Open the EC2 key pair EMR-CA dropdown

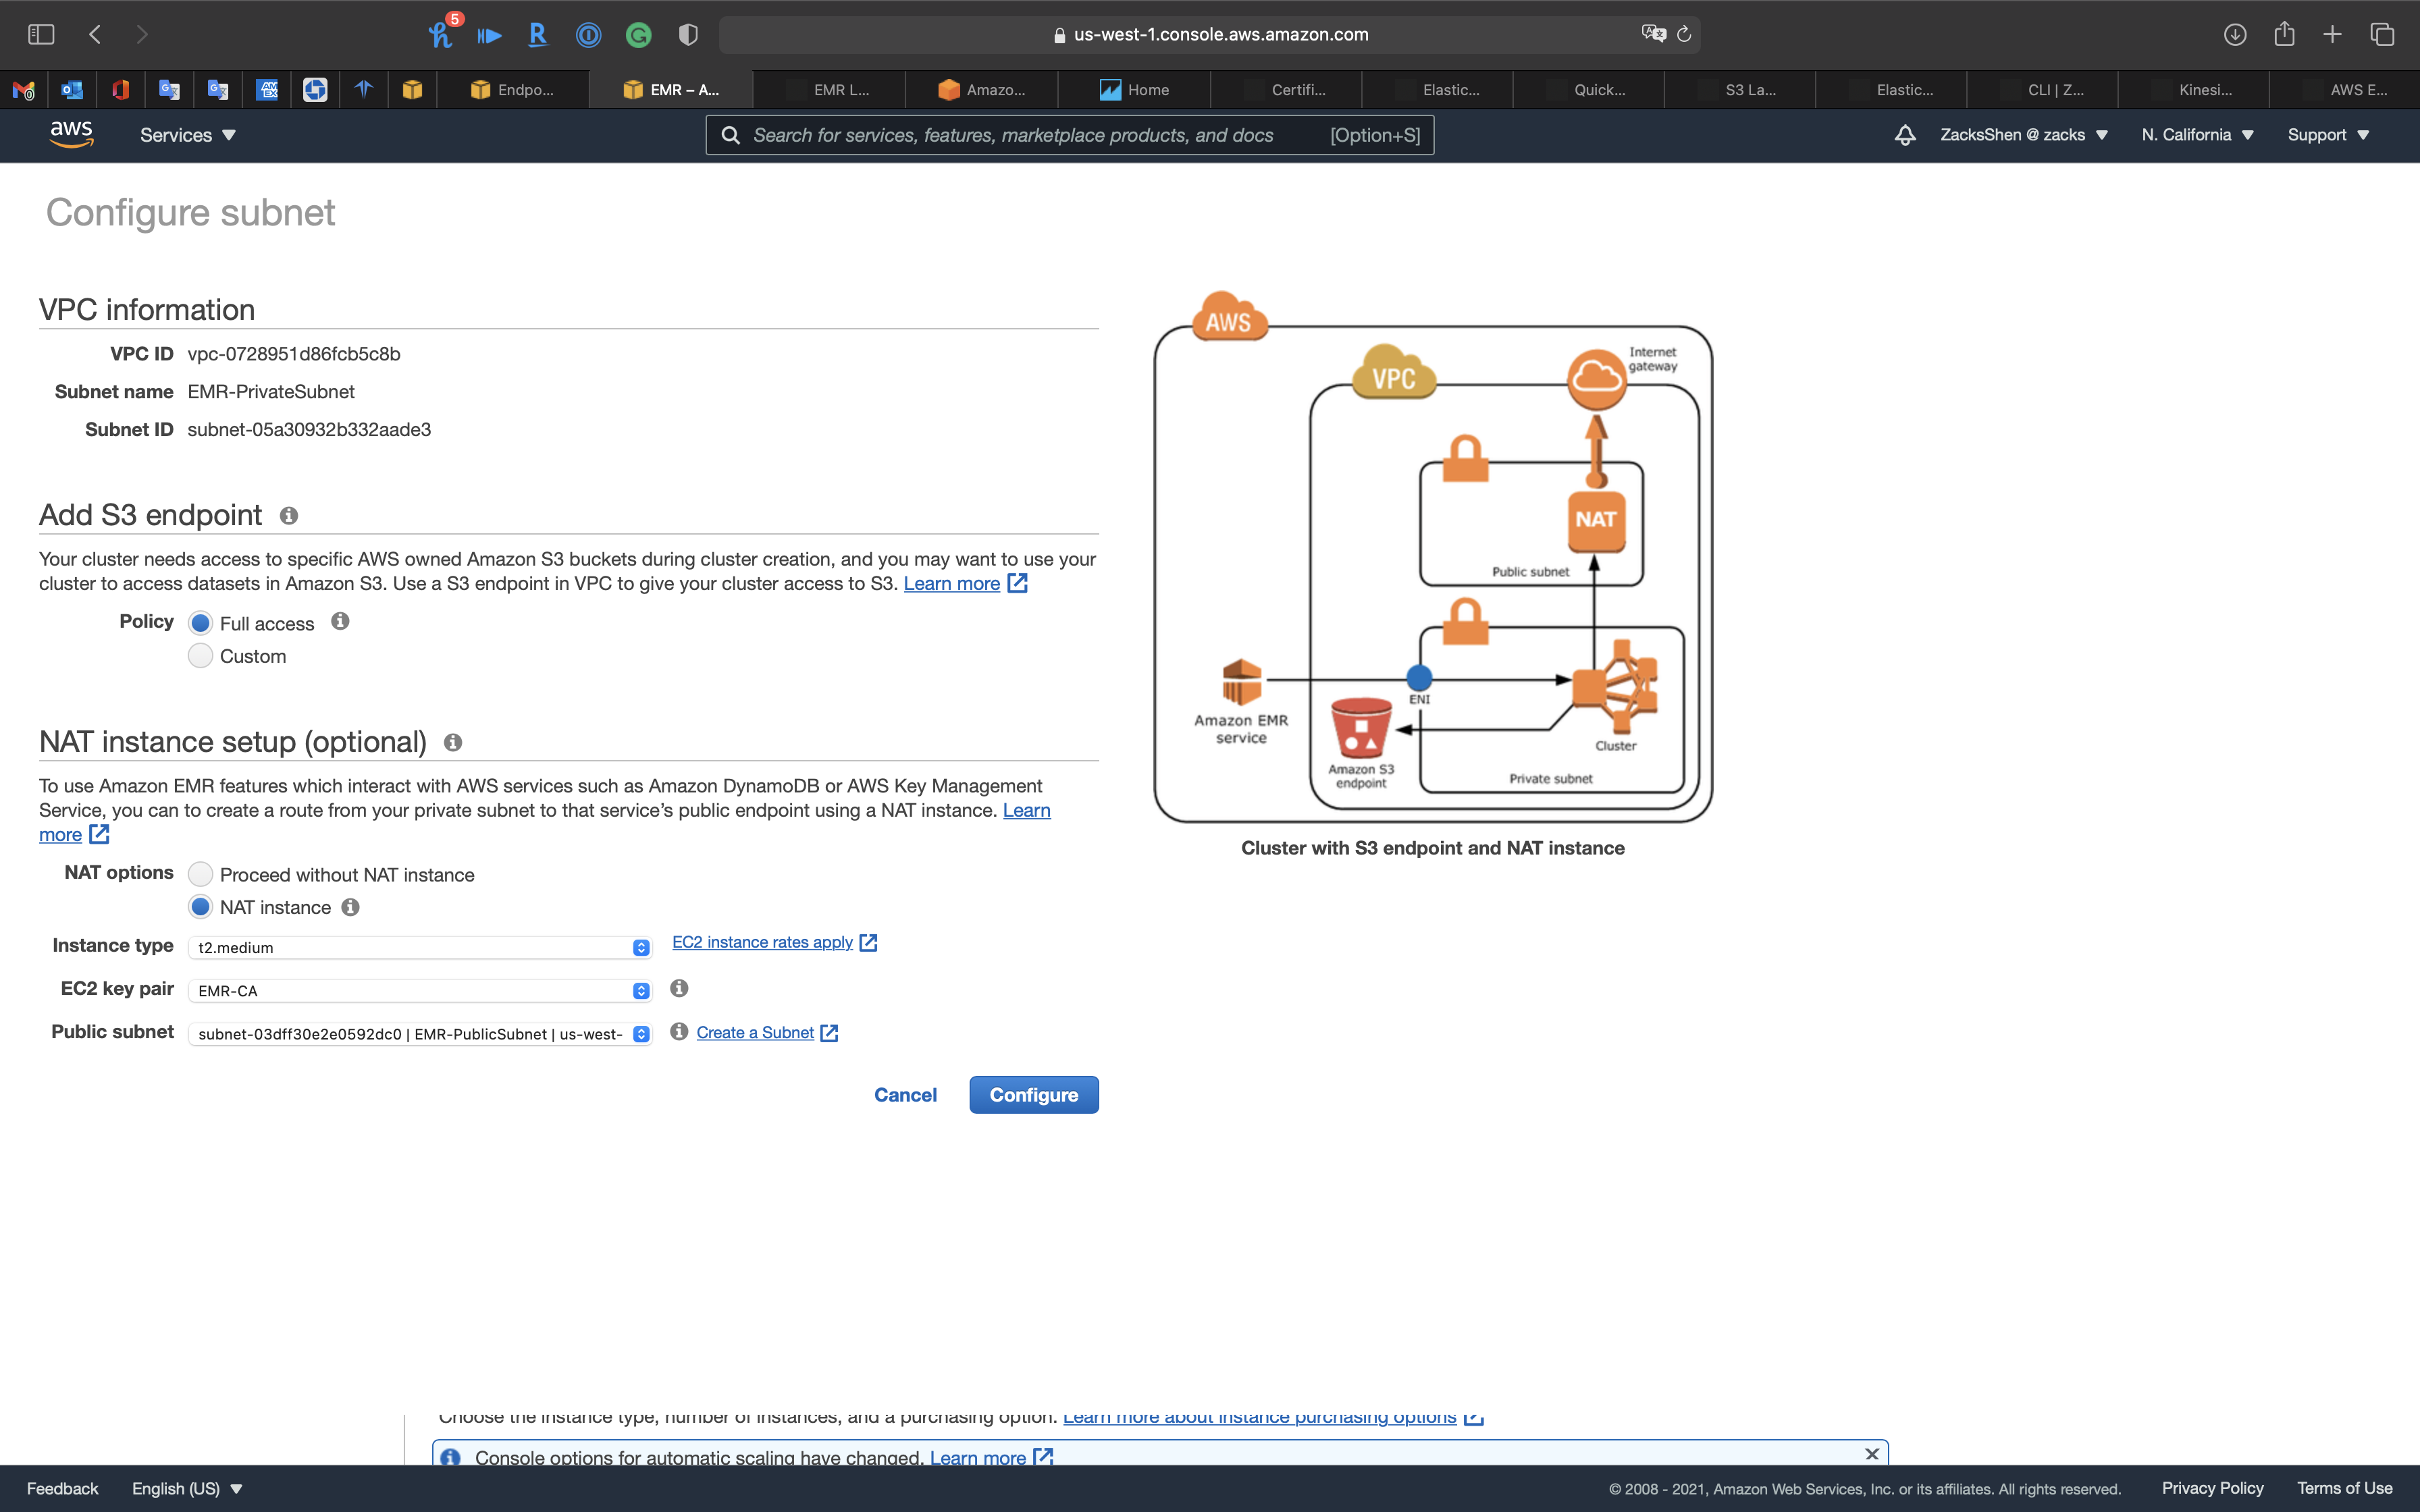420,990
